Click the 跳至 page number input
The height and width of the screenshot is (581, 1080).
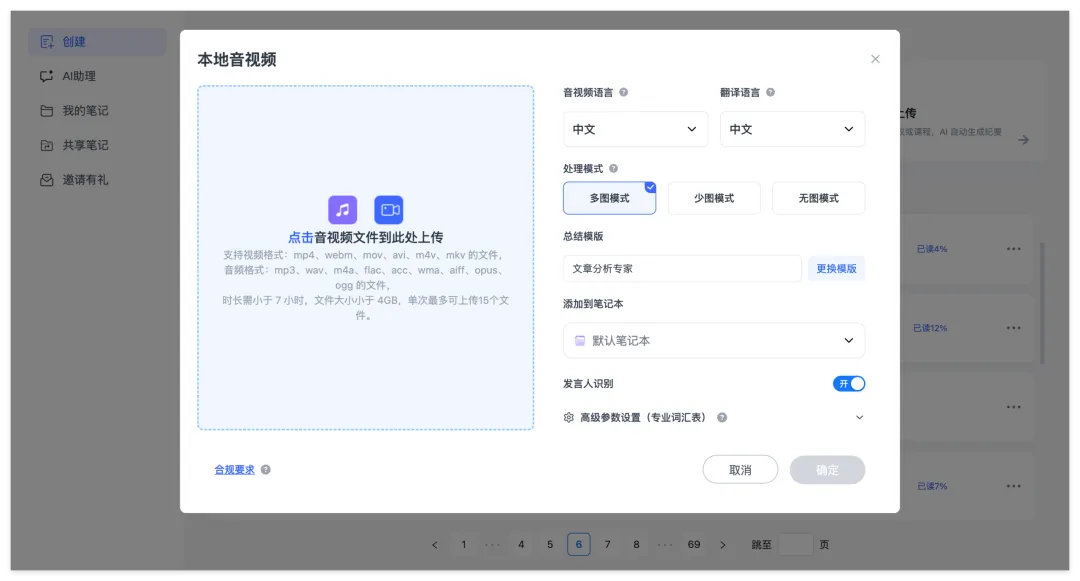pos(796,545)
